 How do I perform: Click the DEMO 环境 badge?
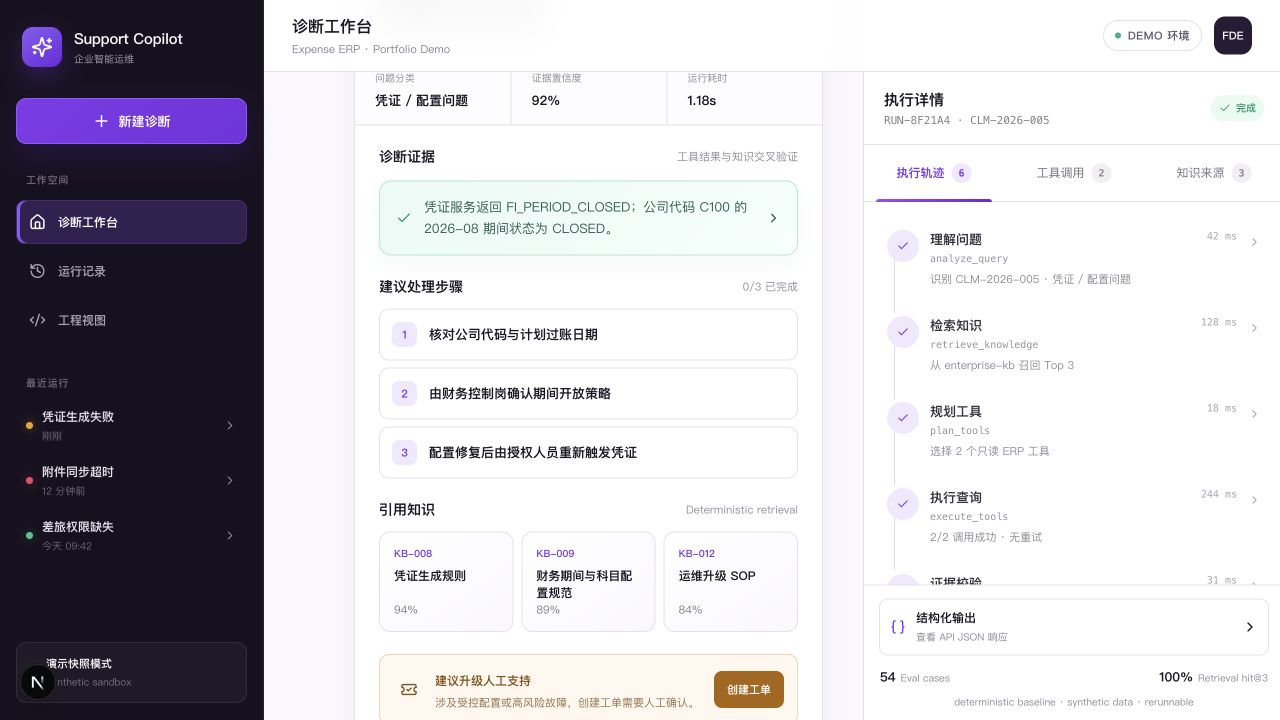(x=1152, y=35)
